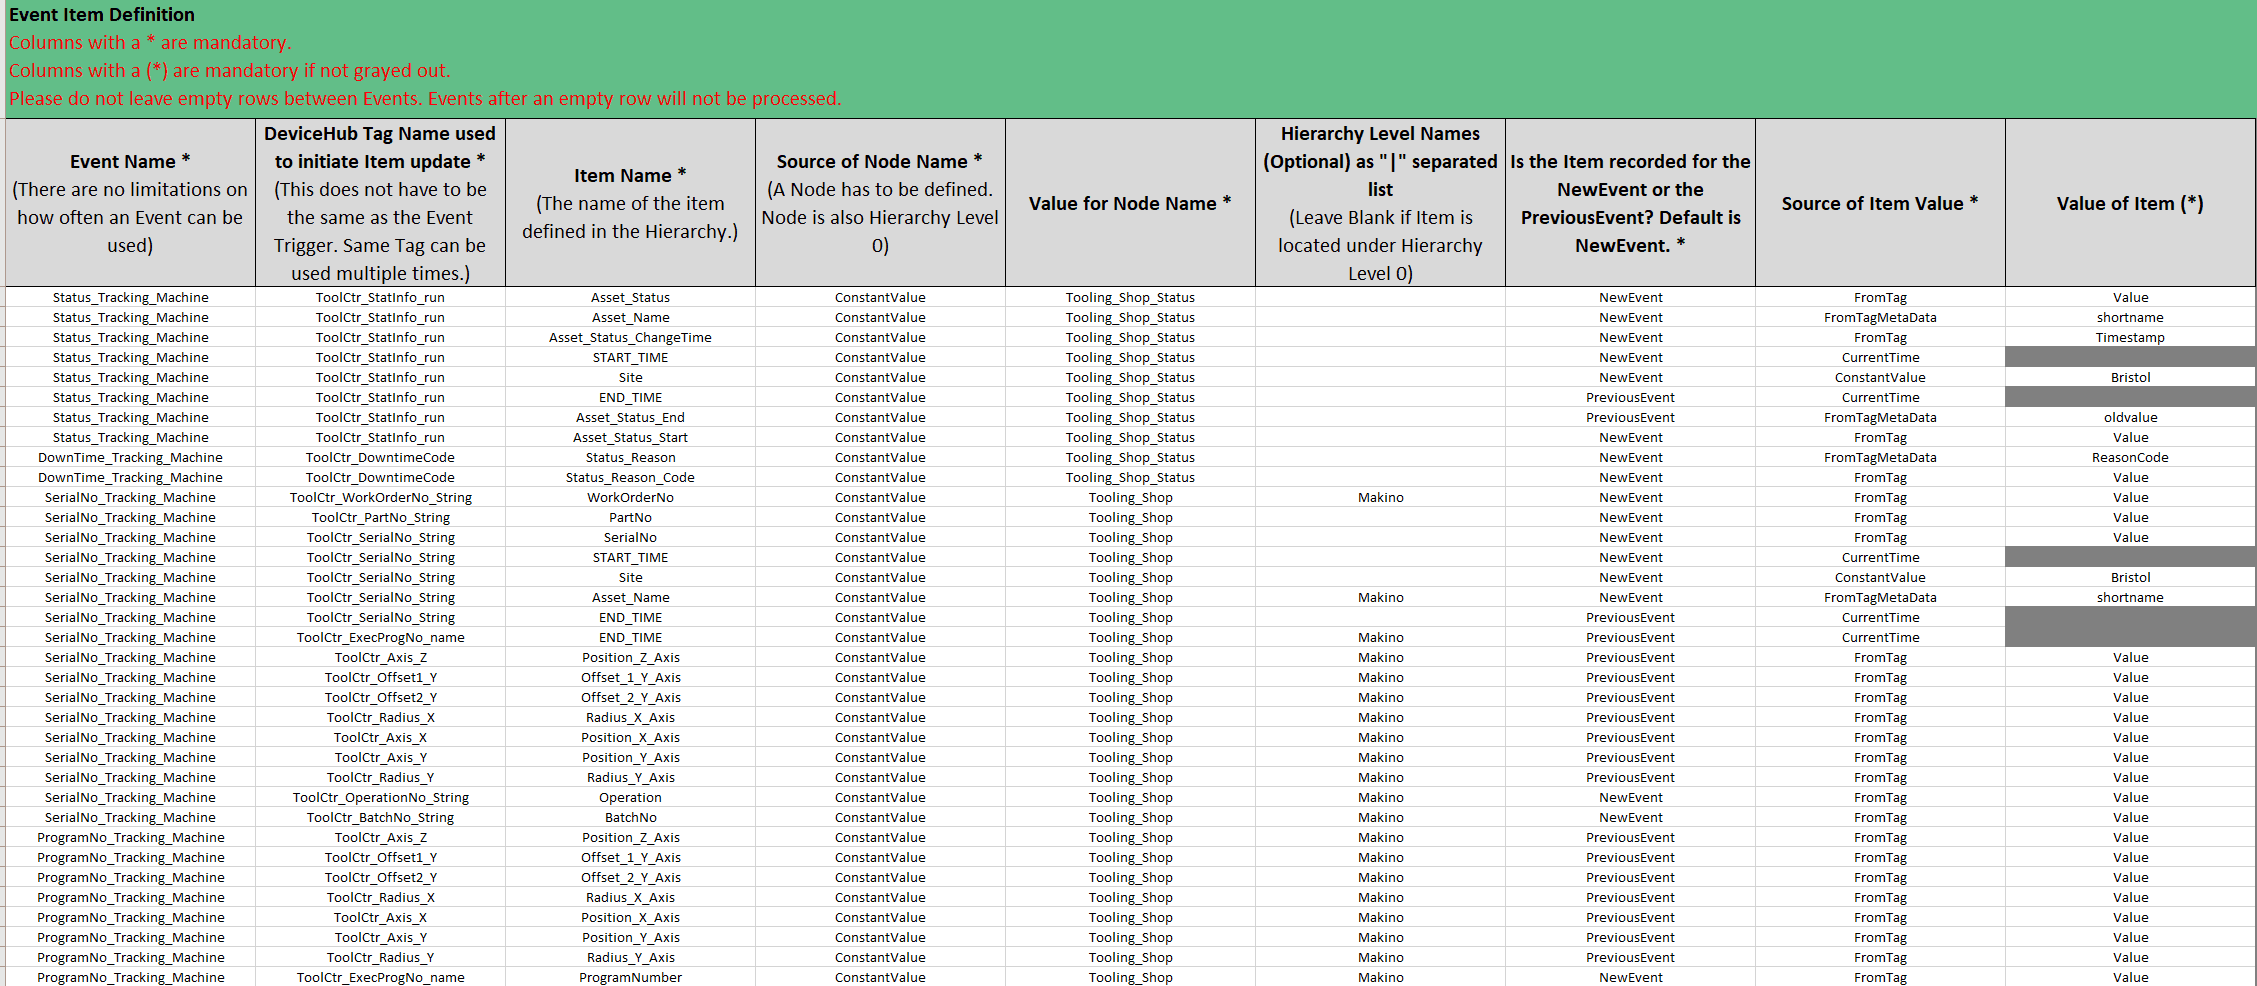This screenshot has height=986, width=2257.
Task: Click the ToolCtr_WorkOrderNo_String tag cell
Action: pyautogui.click(x=380, y=498)
